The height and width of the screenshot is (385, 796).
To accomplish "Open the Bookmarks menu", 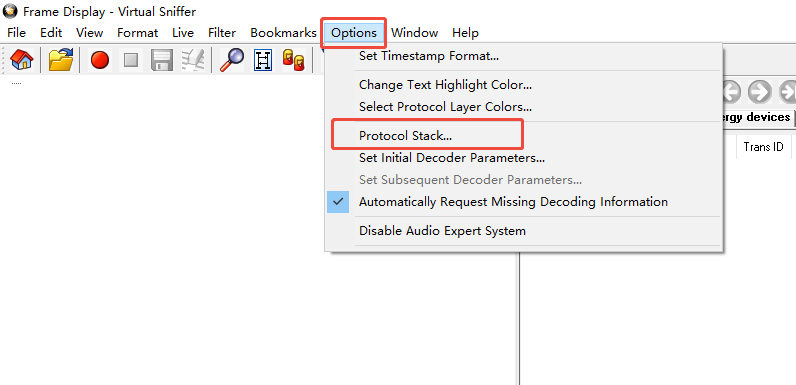I will pos(283,33).
